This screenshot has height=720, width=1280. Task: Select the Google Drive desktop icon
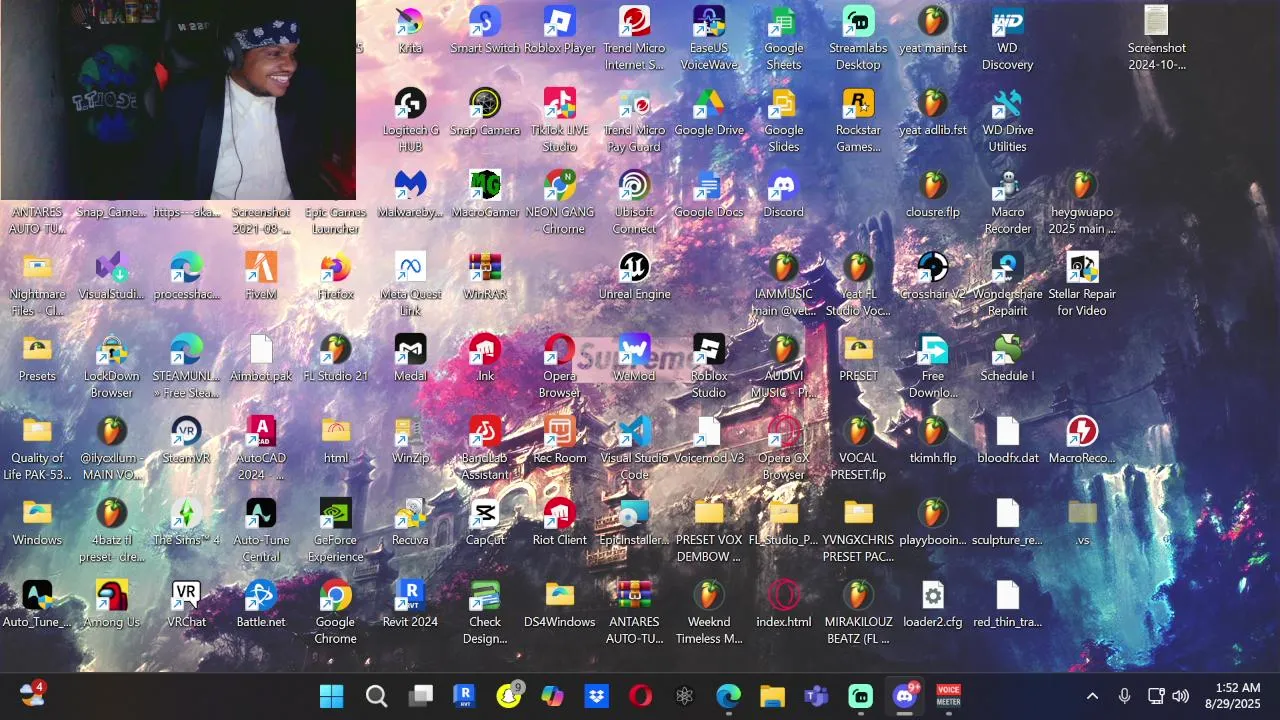pyautogui.click(x=709, y=112)
